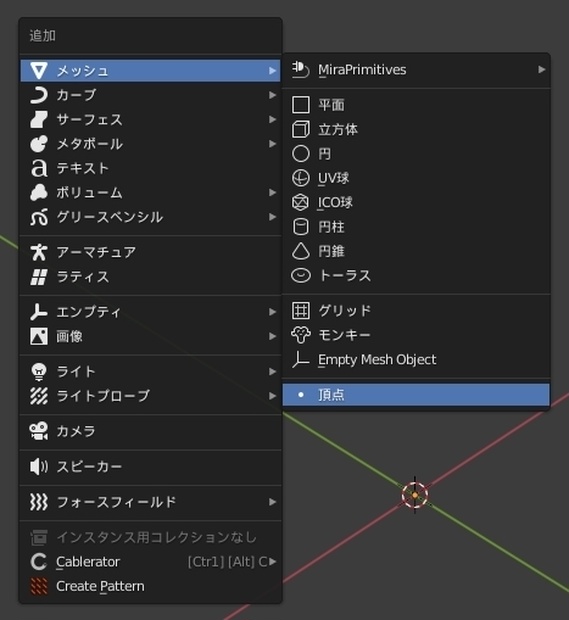The height and width of the screenshot is (620, 569).
Task: Click the UV球 sphere icon
Action: tap(301, 178)
